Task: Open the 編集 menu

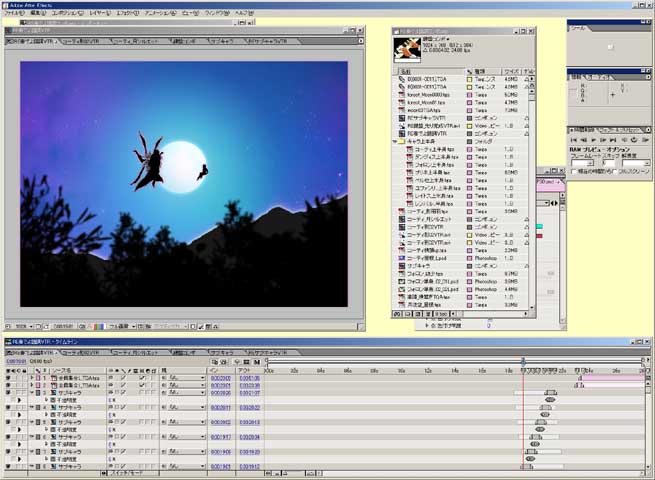Action: (x=37, y=13)
